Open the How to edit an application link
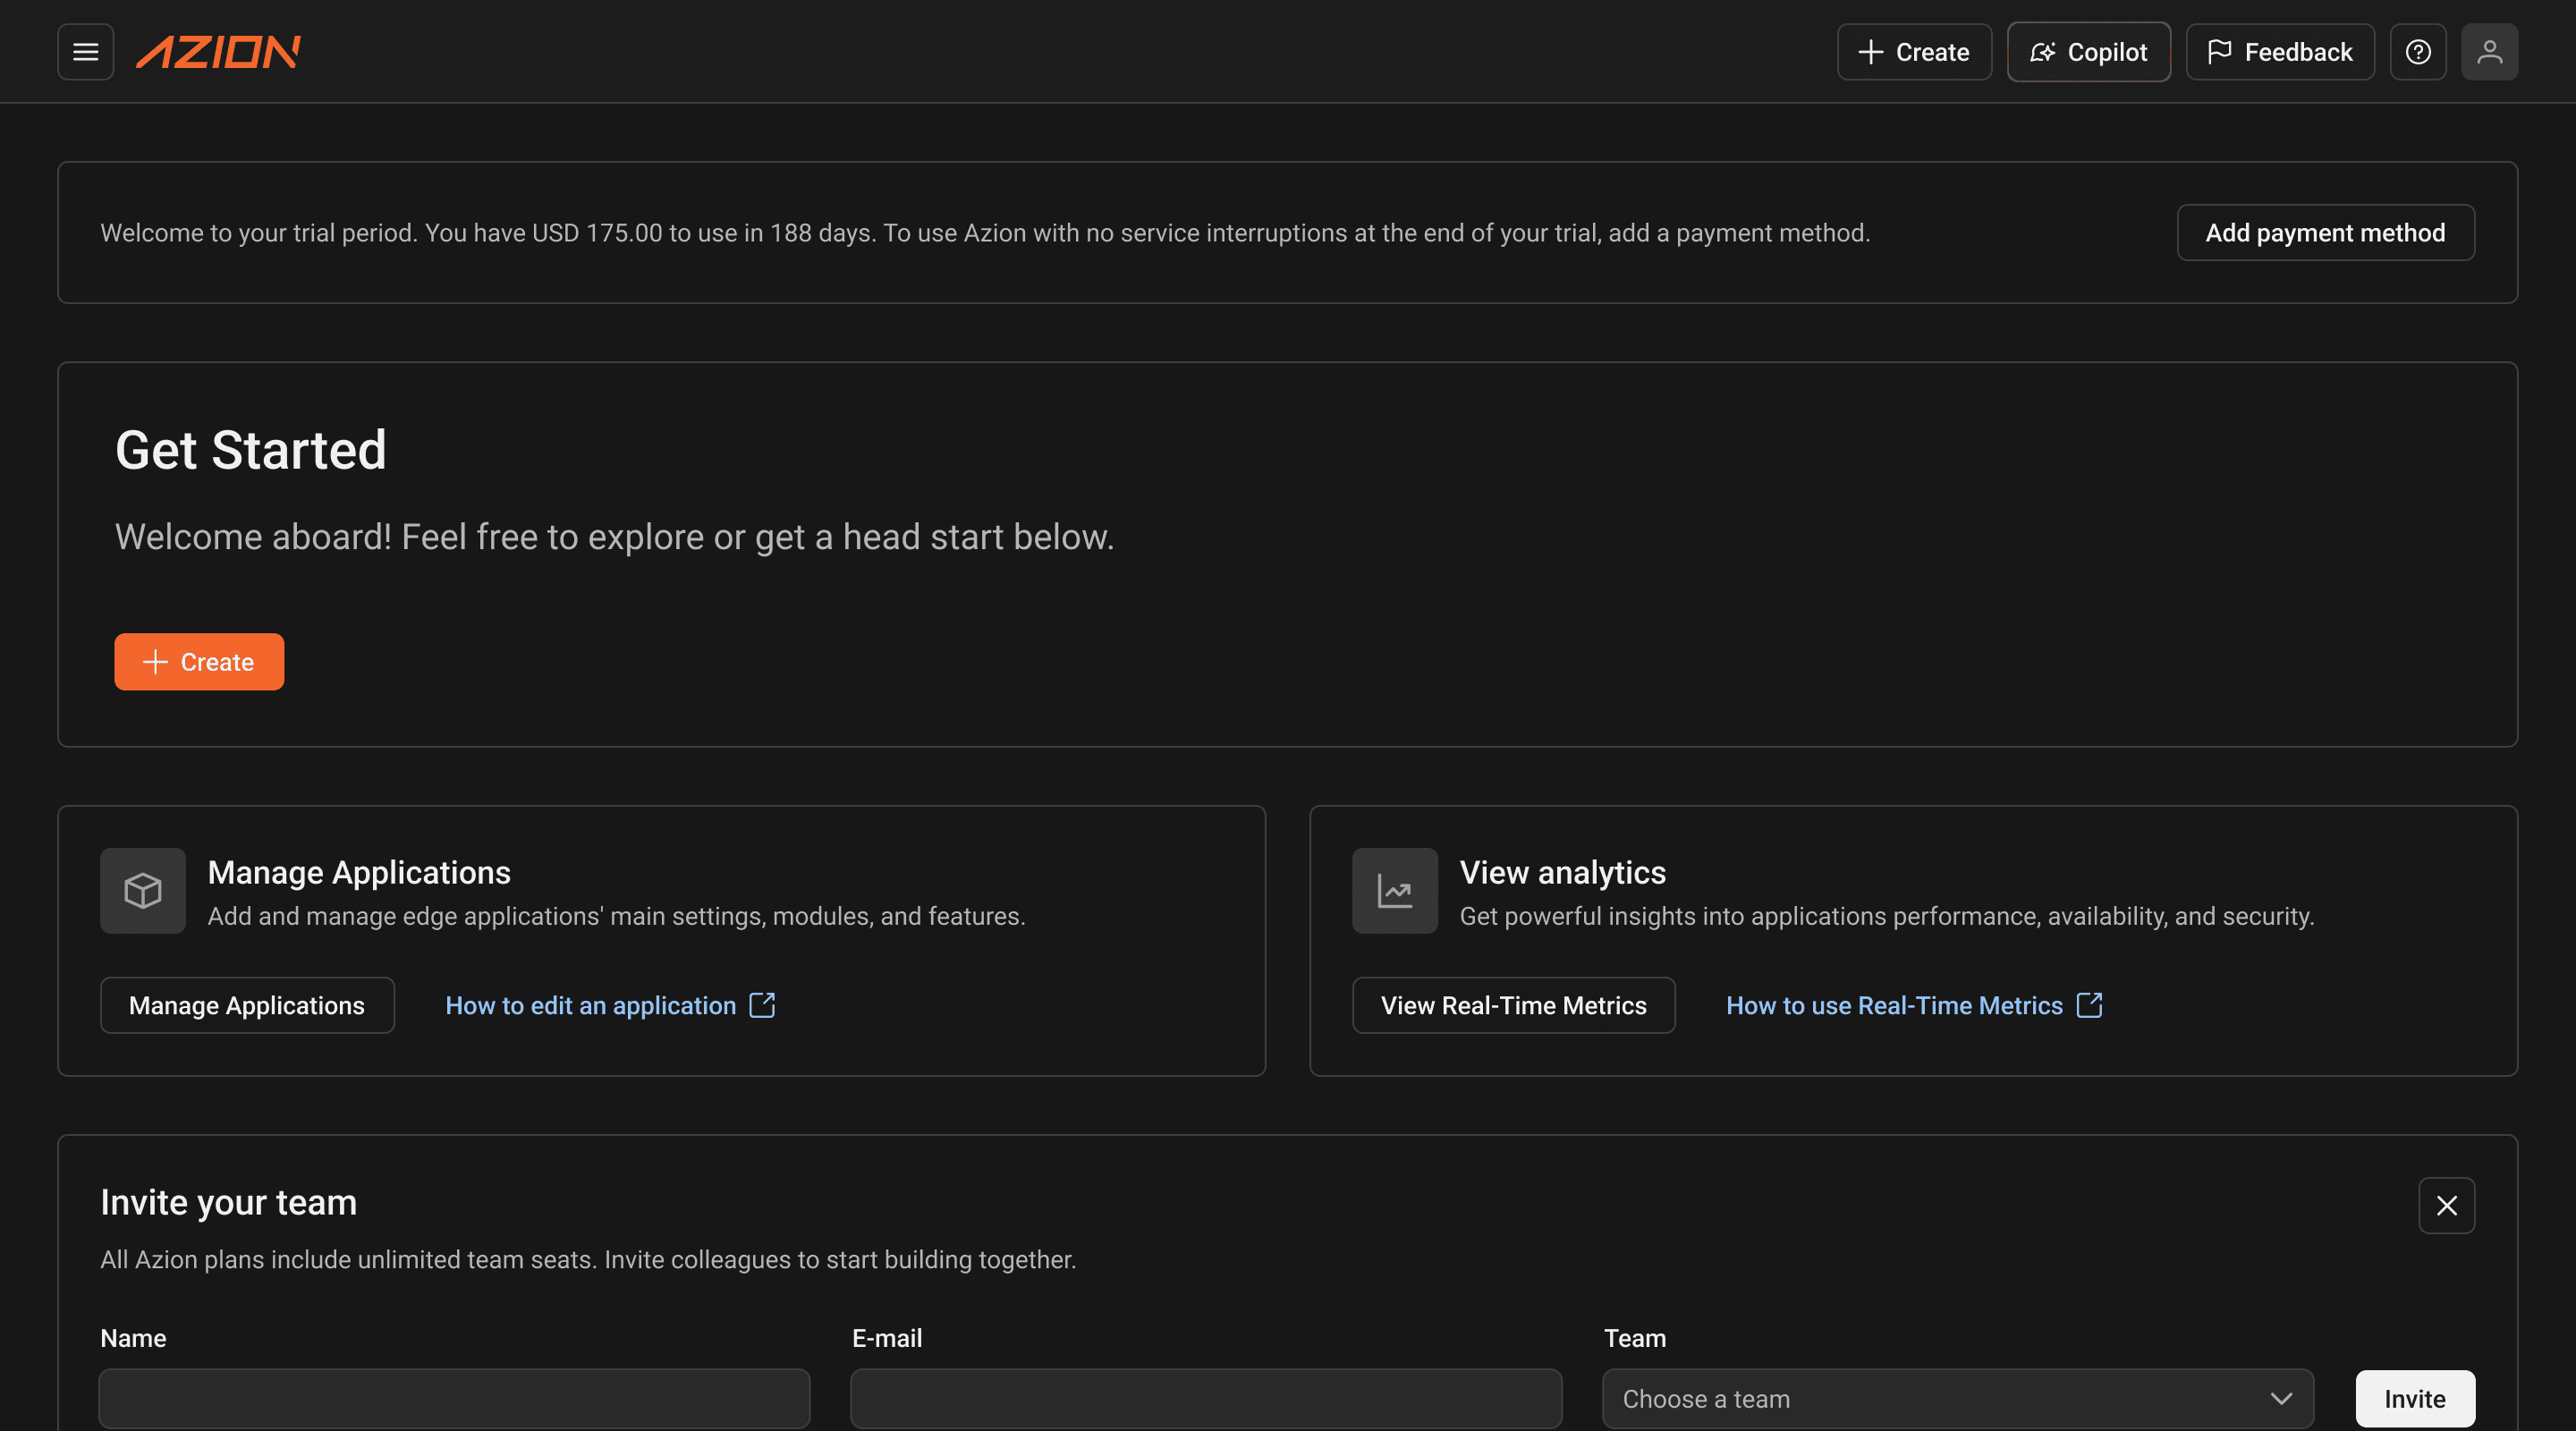The width and height of the screenshot is (2576, 1431). (610, 1005)
